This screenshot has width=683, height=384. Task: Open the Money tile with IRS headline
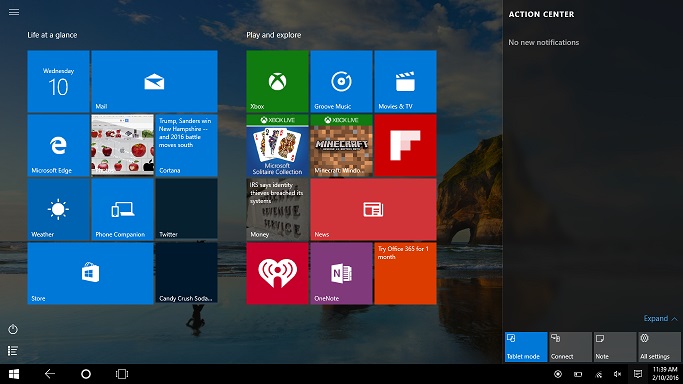[x=277, y=209]
